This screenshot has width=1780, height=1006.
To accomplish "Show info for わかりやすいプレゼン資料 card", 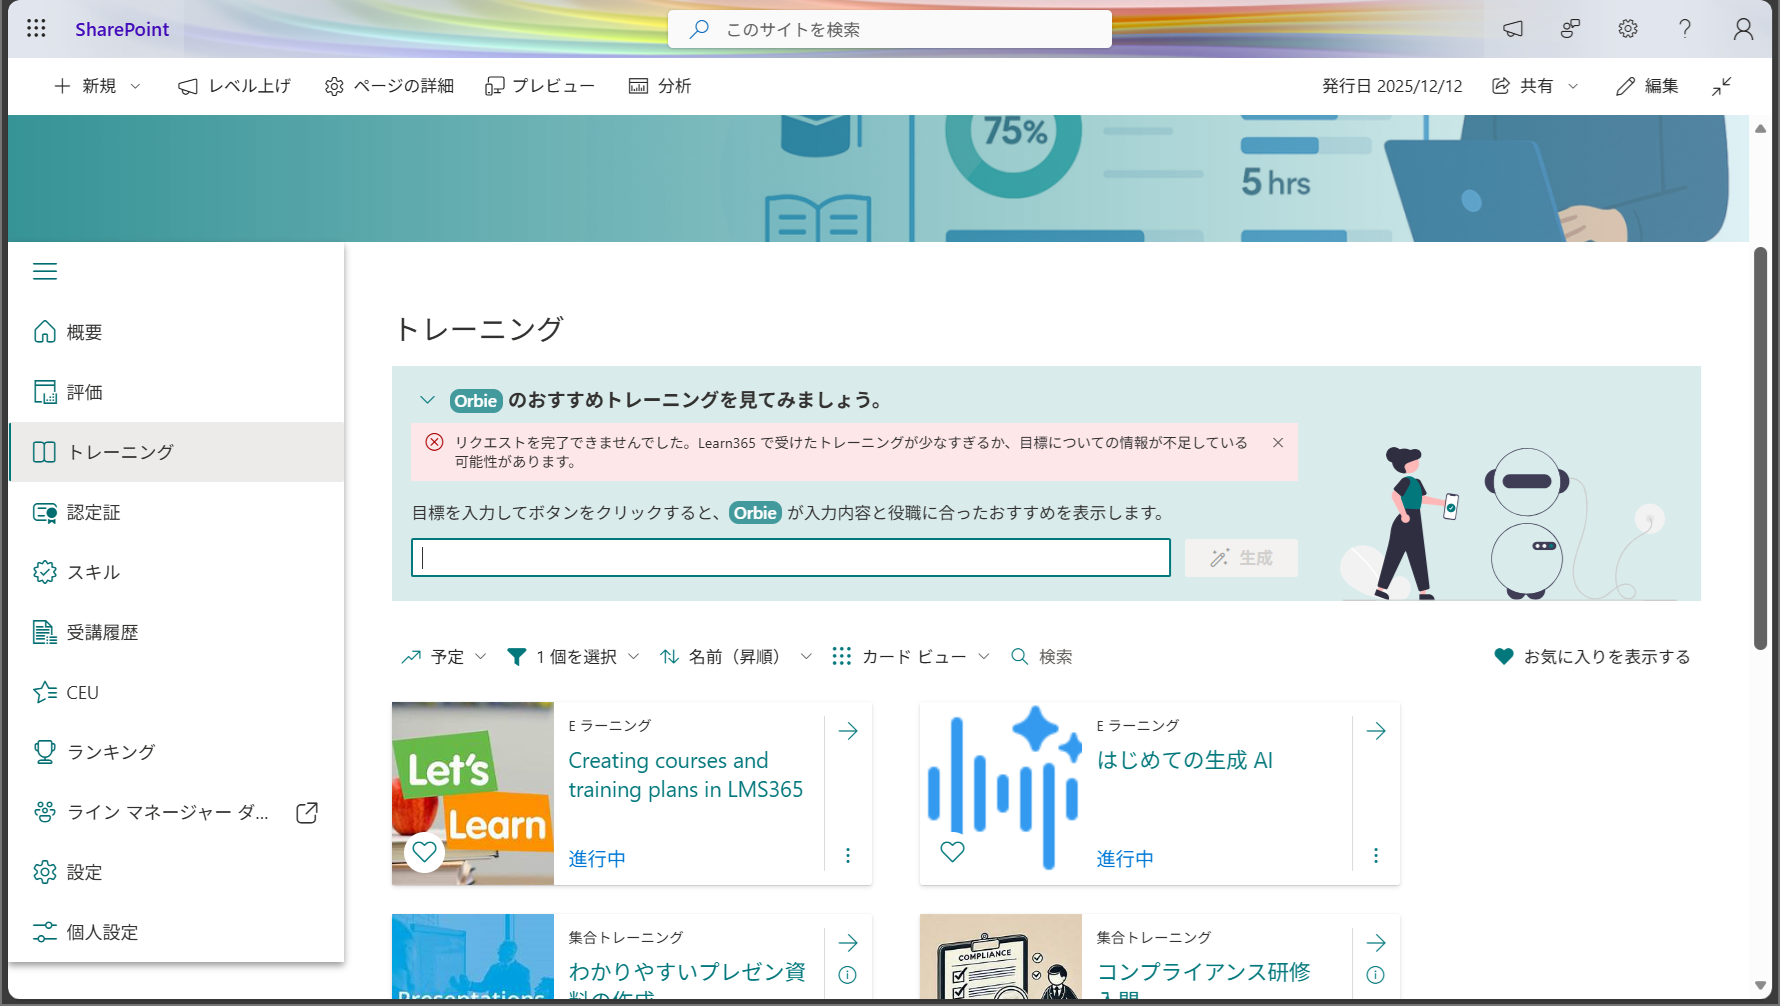I will coord(848,975).
